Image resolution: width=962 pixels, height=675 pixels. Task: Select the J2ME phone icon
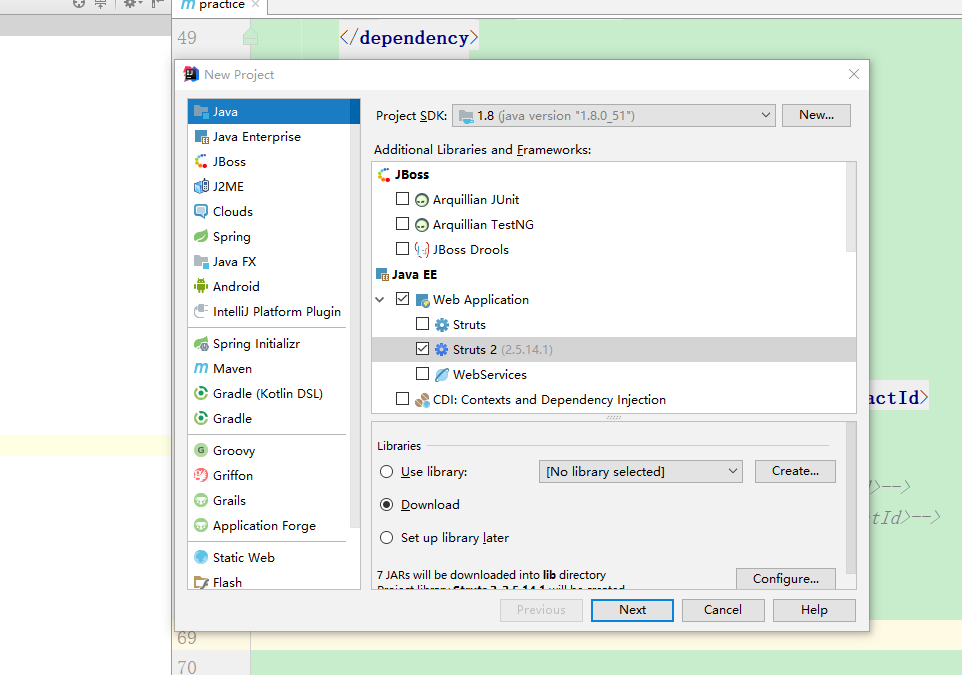click(x=201, y=187)
